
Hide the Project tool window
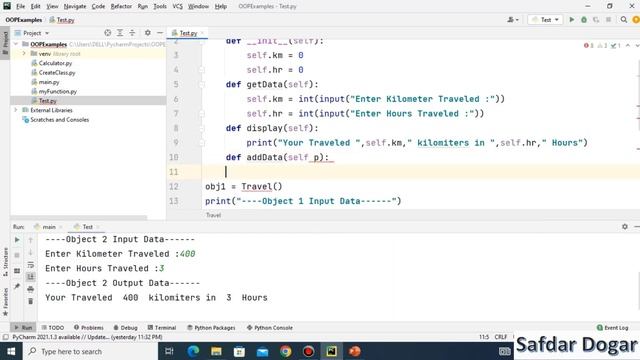pos(160,33)
